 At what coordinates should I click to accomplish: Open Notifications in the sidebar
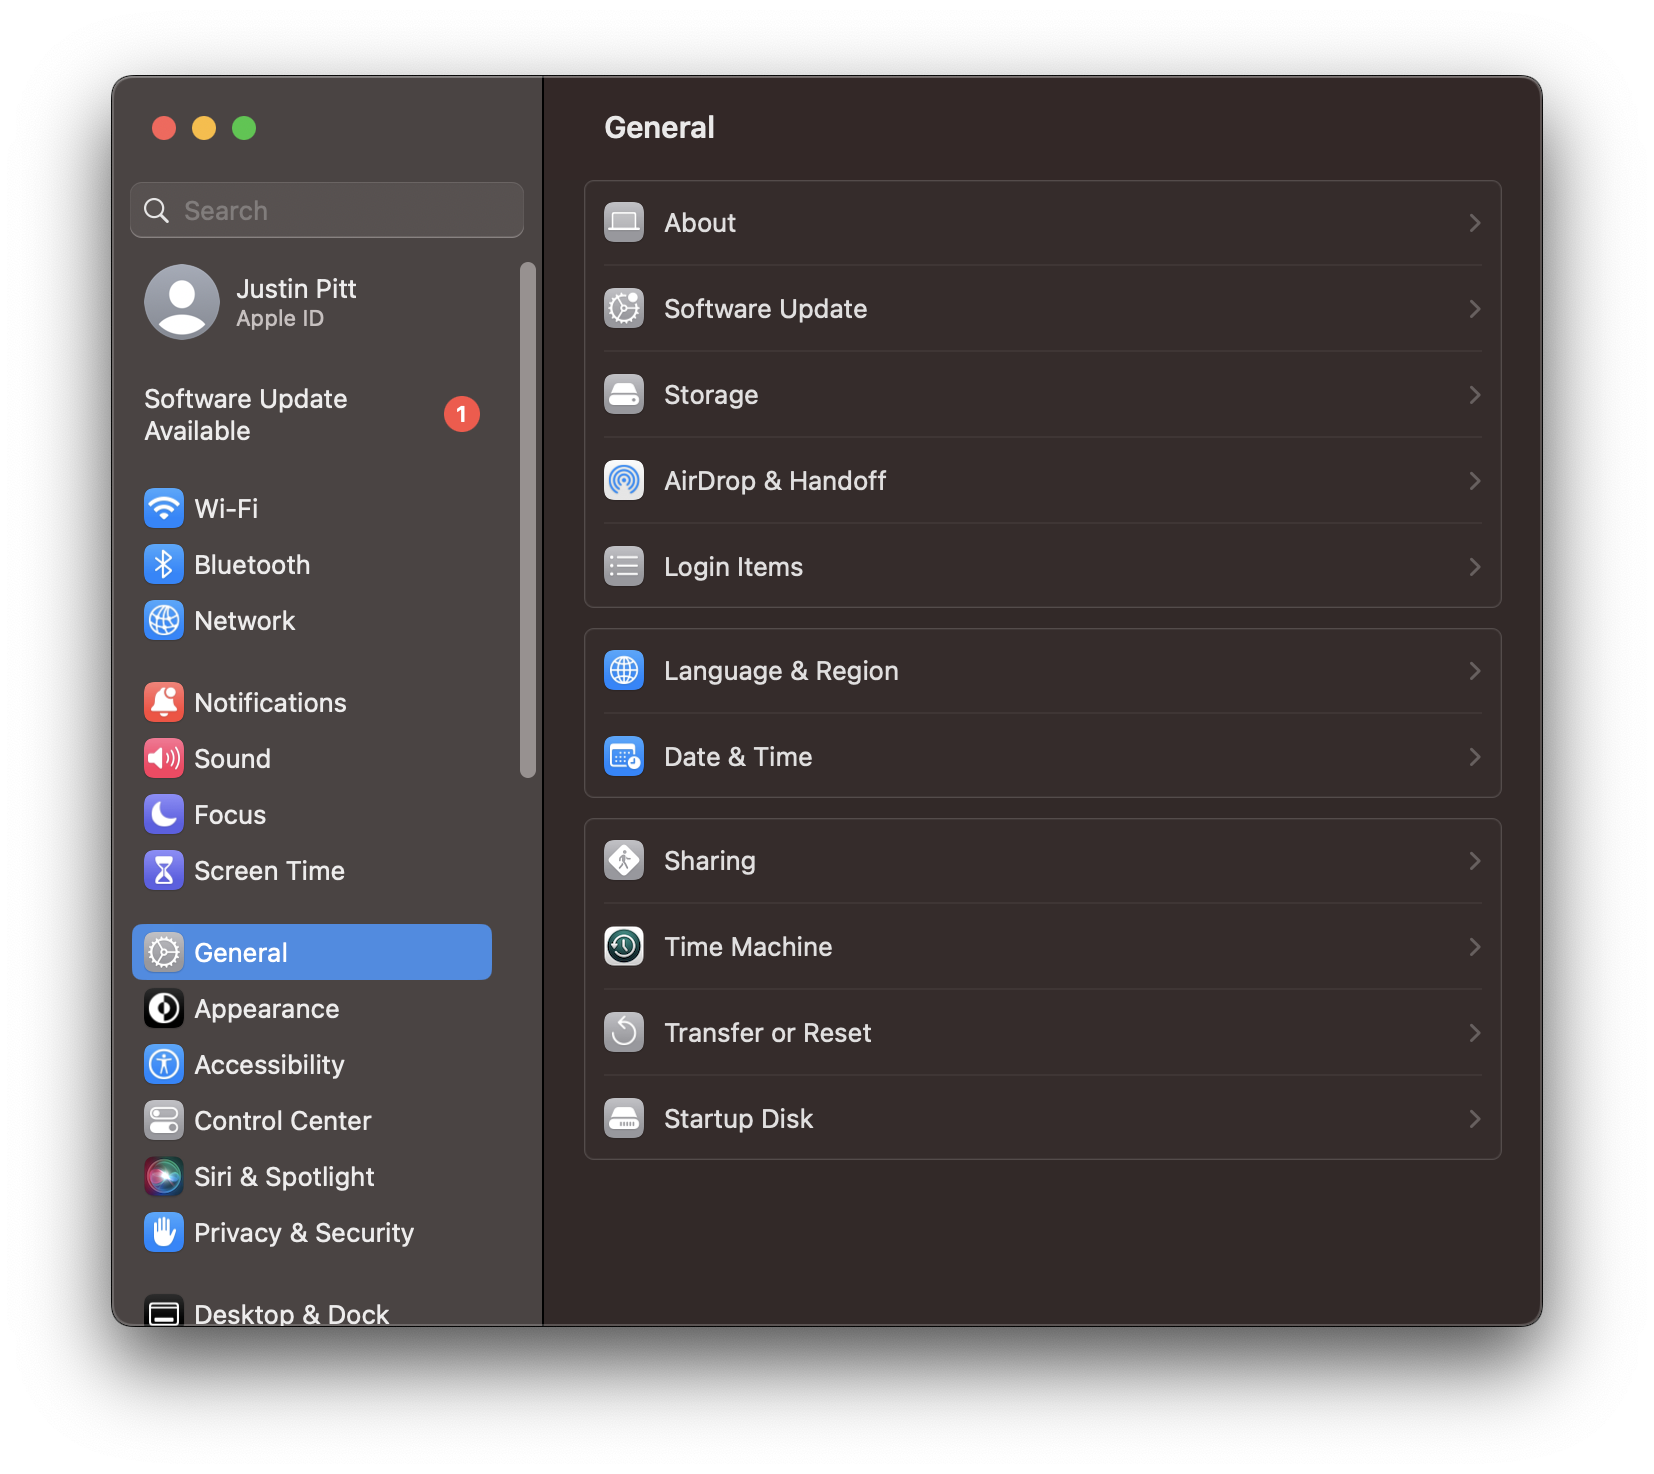(x=270, y=703)
